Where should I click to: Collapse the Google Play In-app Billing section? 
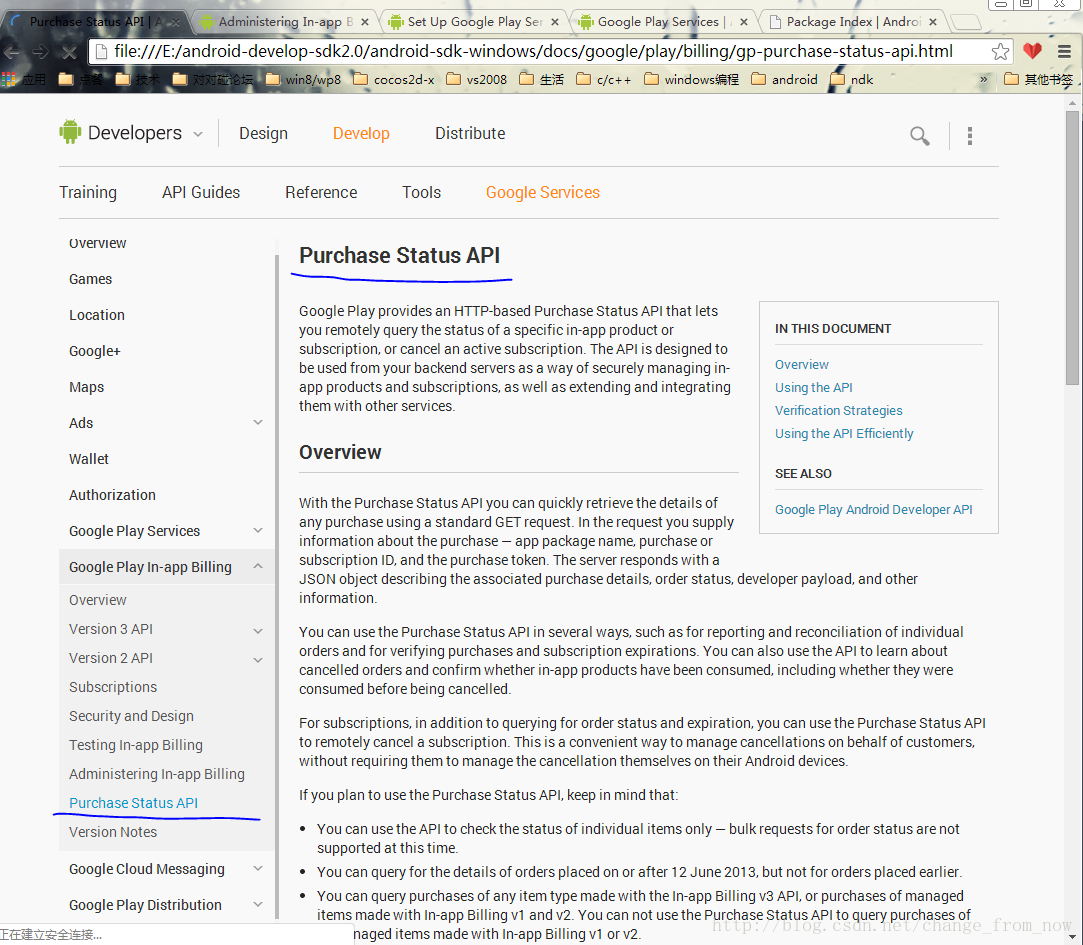[x=258, y=566]
